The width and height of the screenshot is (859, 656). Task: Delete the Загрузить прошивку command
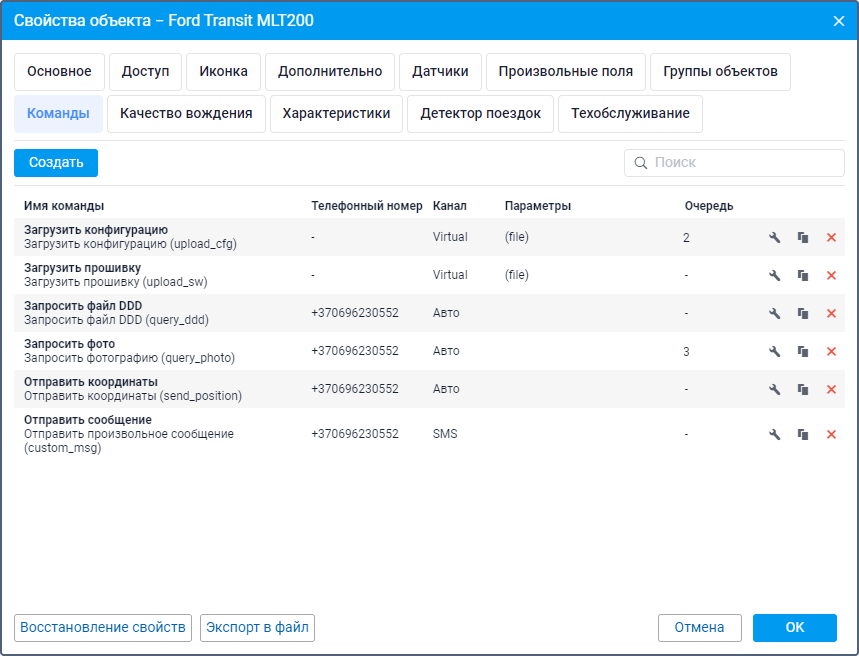pyautogui.click(x=831, y=276)
